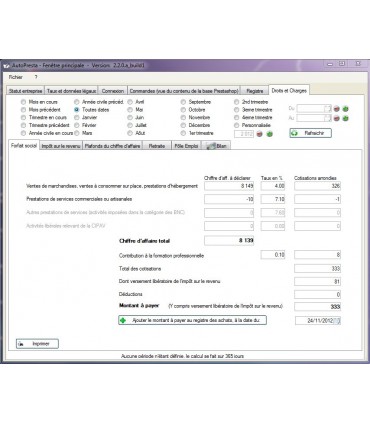Select the Droits et Charges tab

point(289,90)
